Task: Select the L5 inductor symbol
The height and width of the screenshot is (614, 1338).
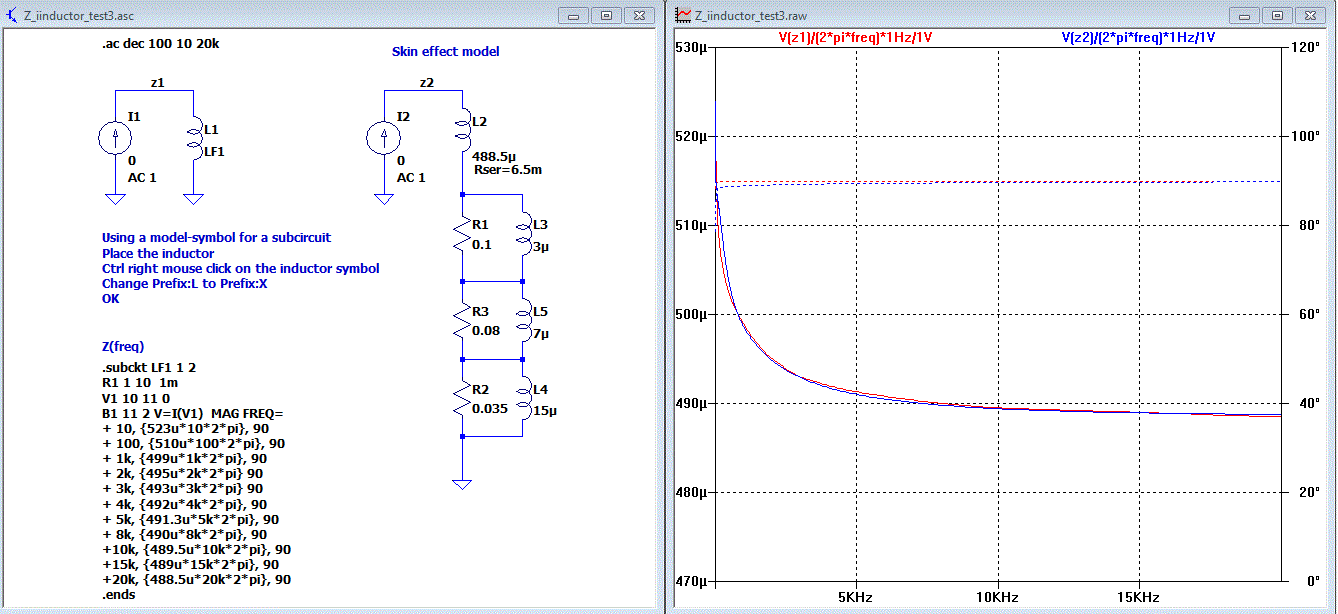Action: 522,320
